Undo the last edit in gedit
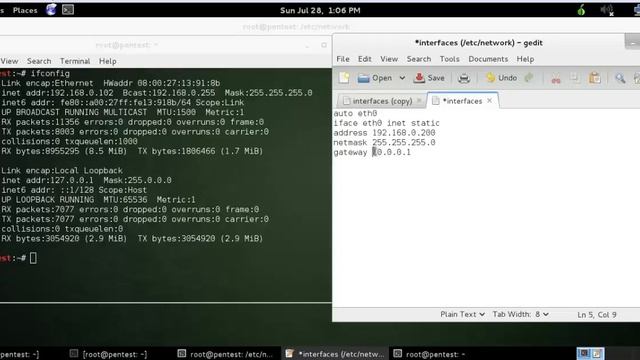 (x=501, y=78)
